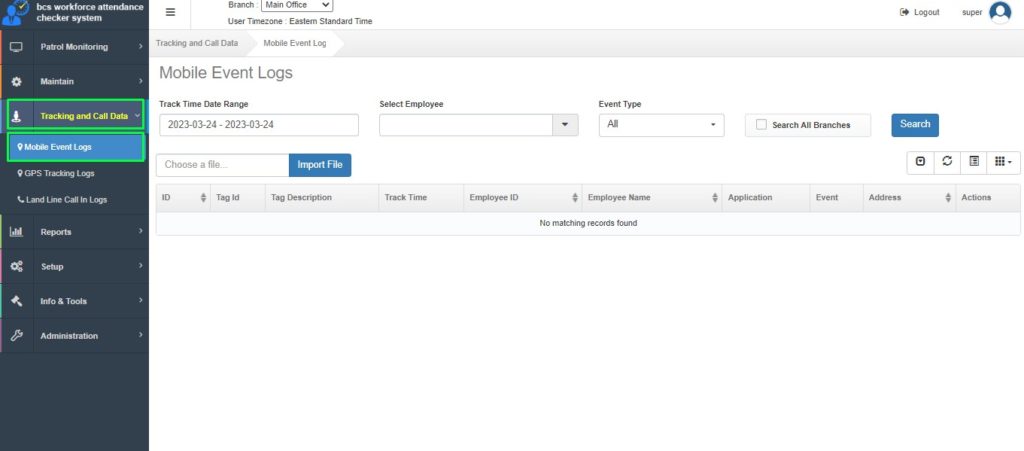Click the Import File button
This screenshot has width=1024, height=451.
(x=320, y=165)
